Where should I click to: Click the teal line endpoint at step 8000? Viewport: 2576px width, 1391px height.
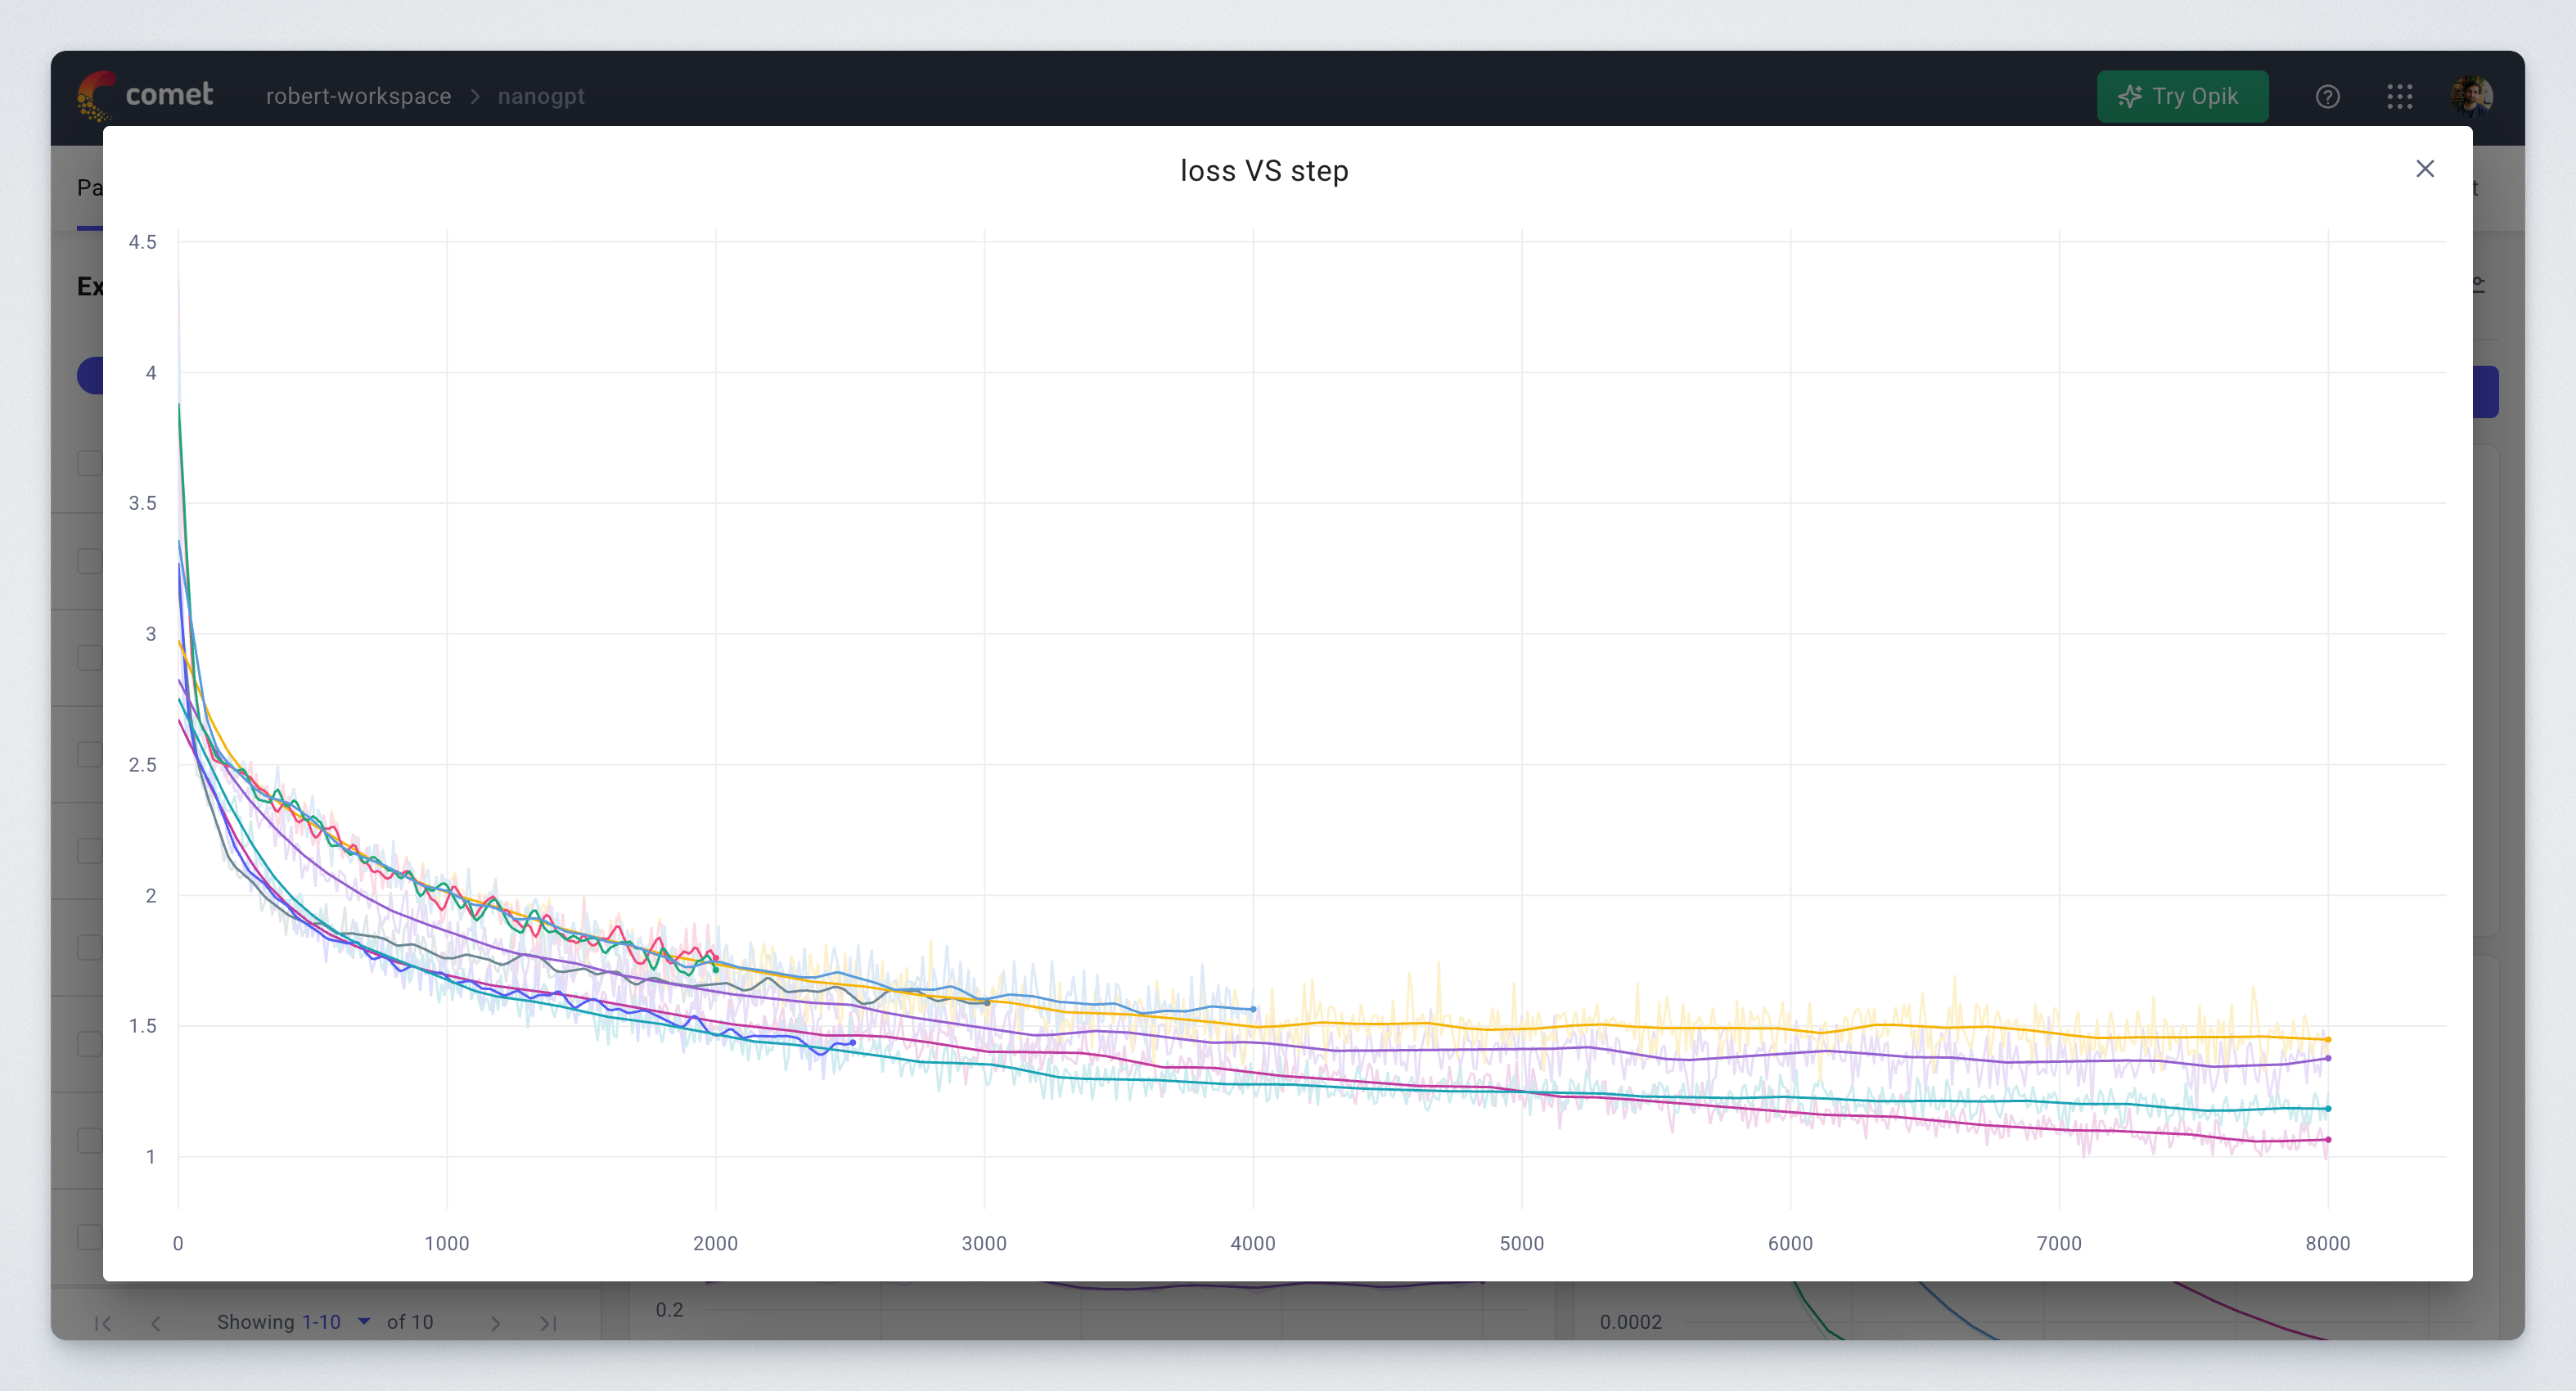(x=2327, y=1109)
